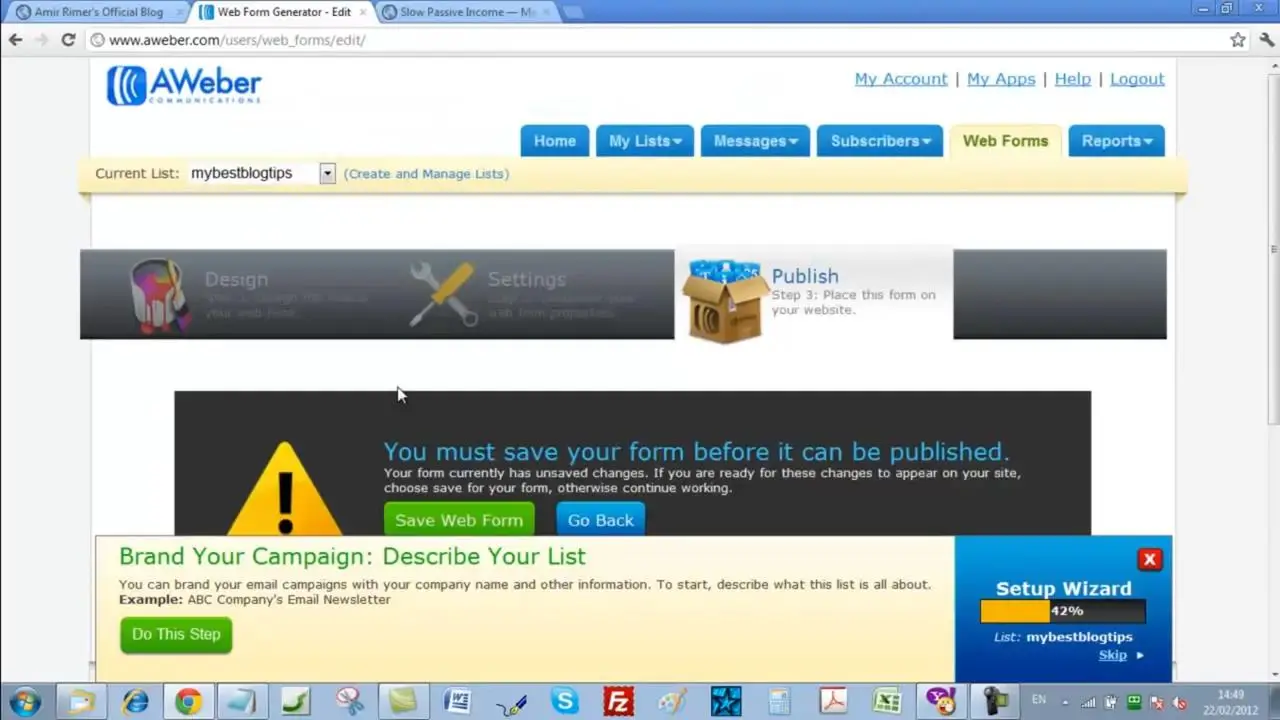This screenshot has height=720, width=1280.
Task: Open the blue star taskbar application
Action: click(x=726, y=702)
